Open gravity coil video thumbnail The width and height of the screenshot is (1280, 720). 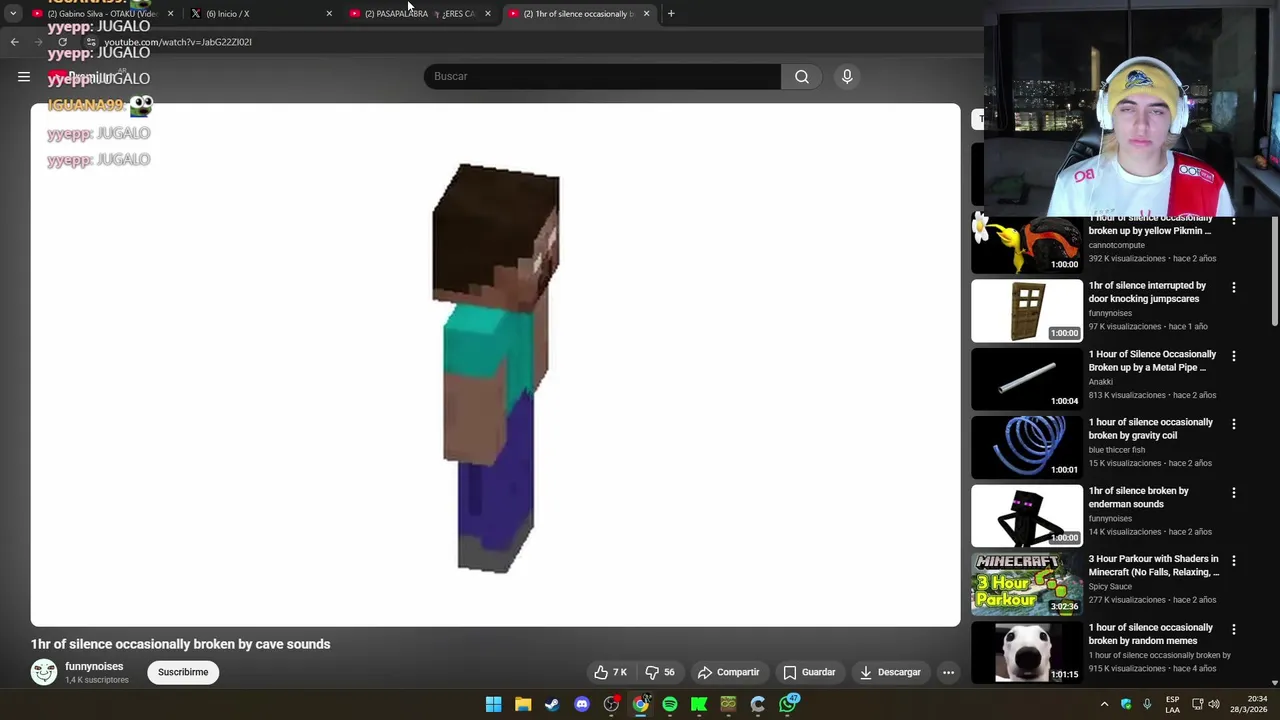tap(1027, 447)
